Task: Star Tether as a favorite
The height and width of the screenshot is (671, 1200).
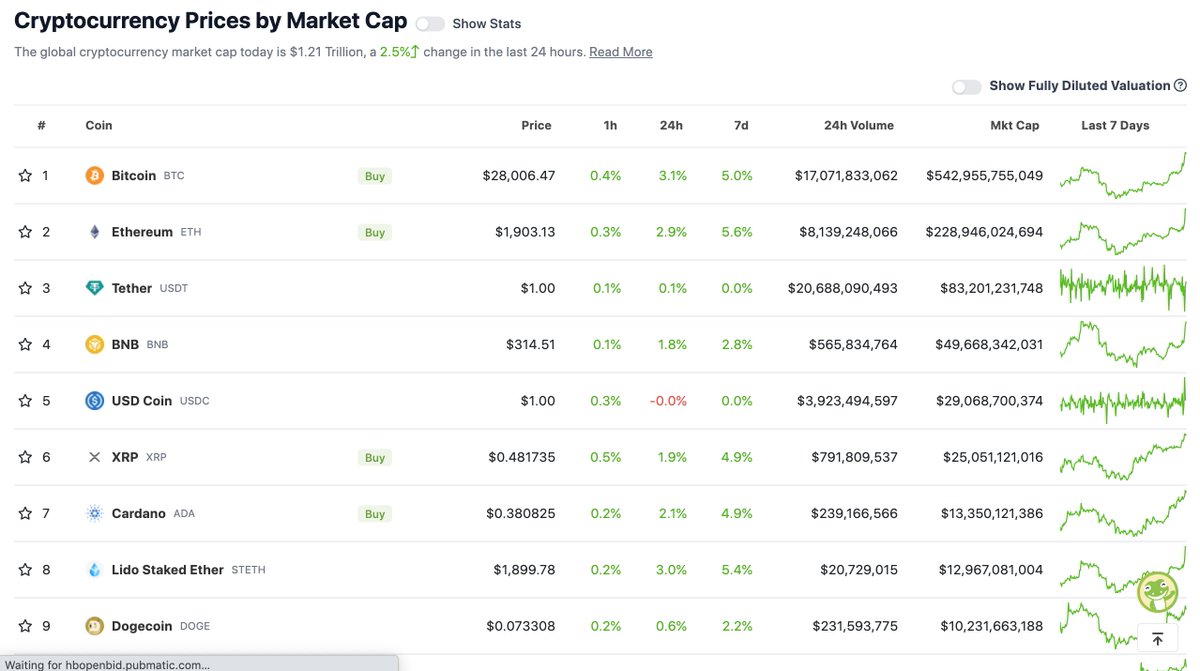Action: tap(25, 288)
